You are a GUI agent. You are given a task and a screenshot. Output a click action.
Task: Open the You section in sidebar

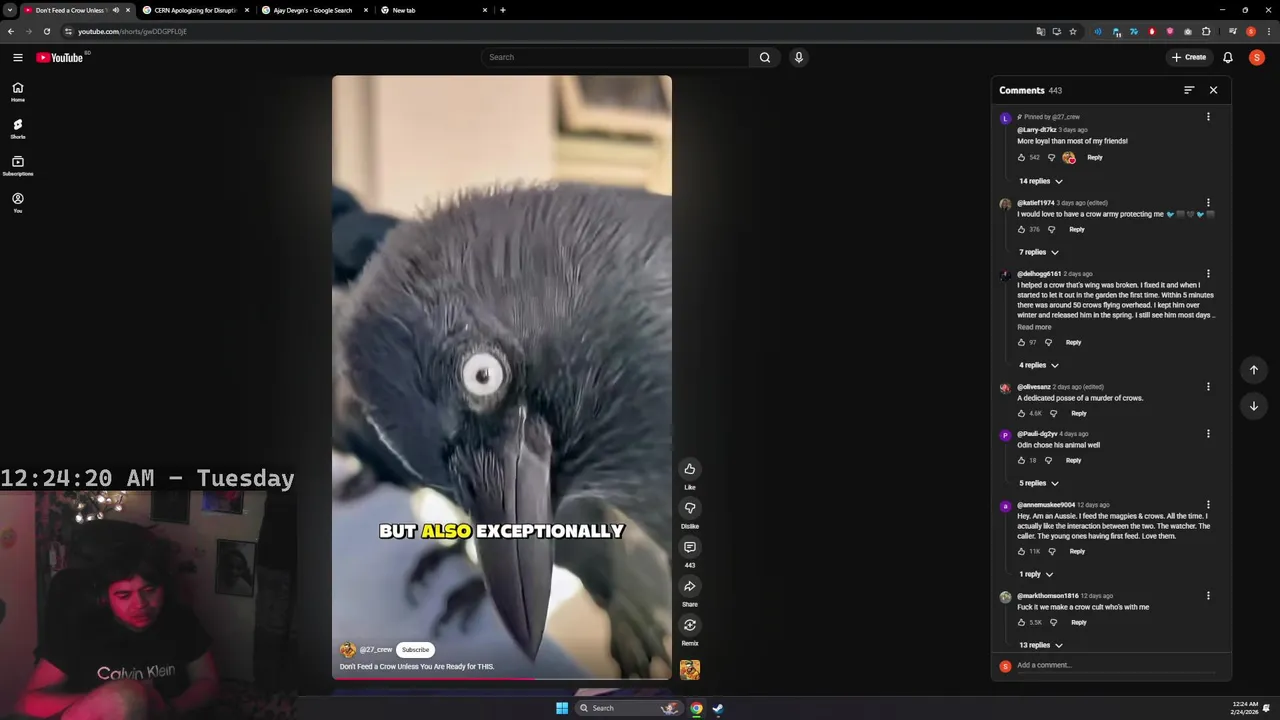click(x=18, y=203)
